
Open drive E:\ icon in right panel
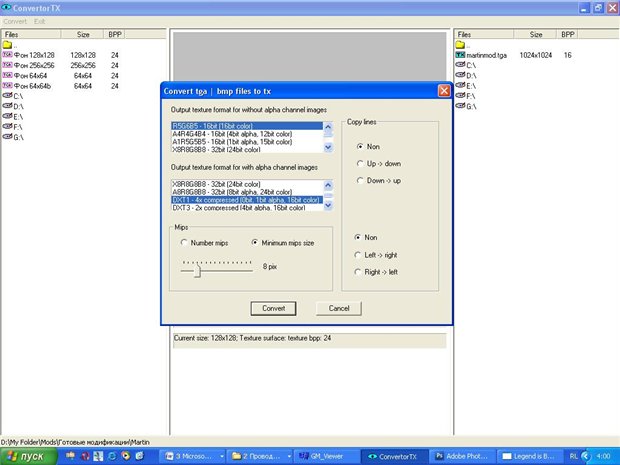(x=460, y=85)
